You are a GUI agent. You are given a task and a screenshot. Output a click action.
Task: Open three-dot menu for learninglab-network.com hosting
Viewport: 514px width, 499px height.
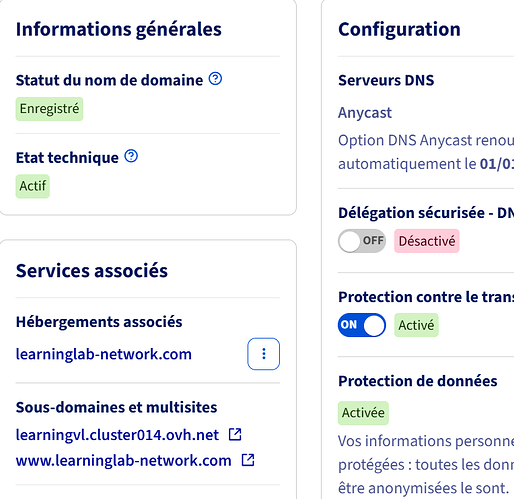[263, 354]
